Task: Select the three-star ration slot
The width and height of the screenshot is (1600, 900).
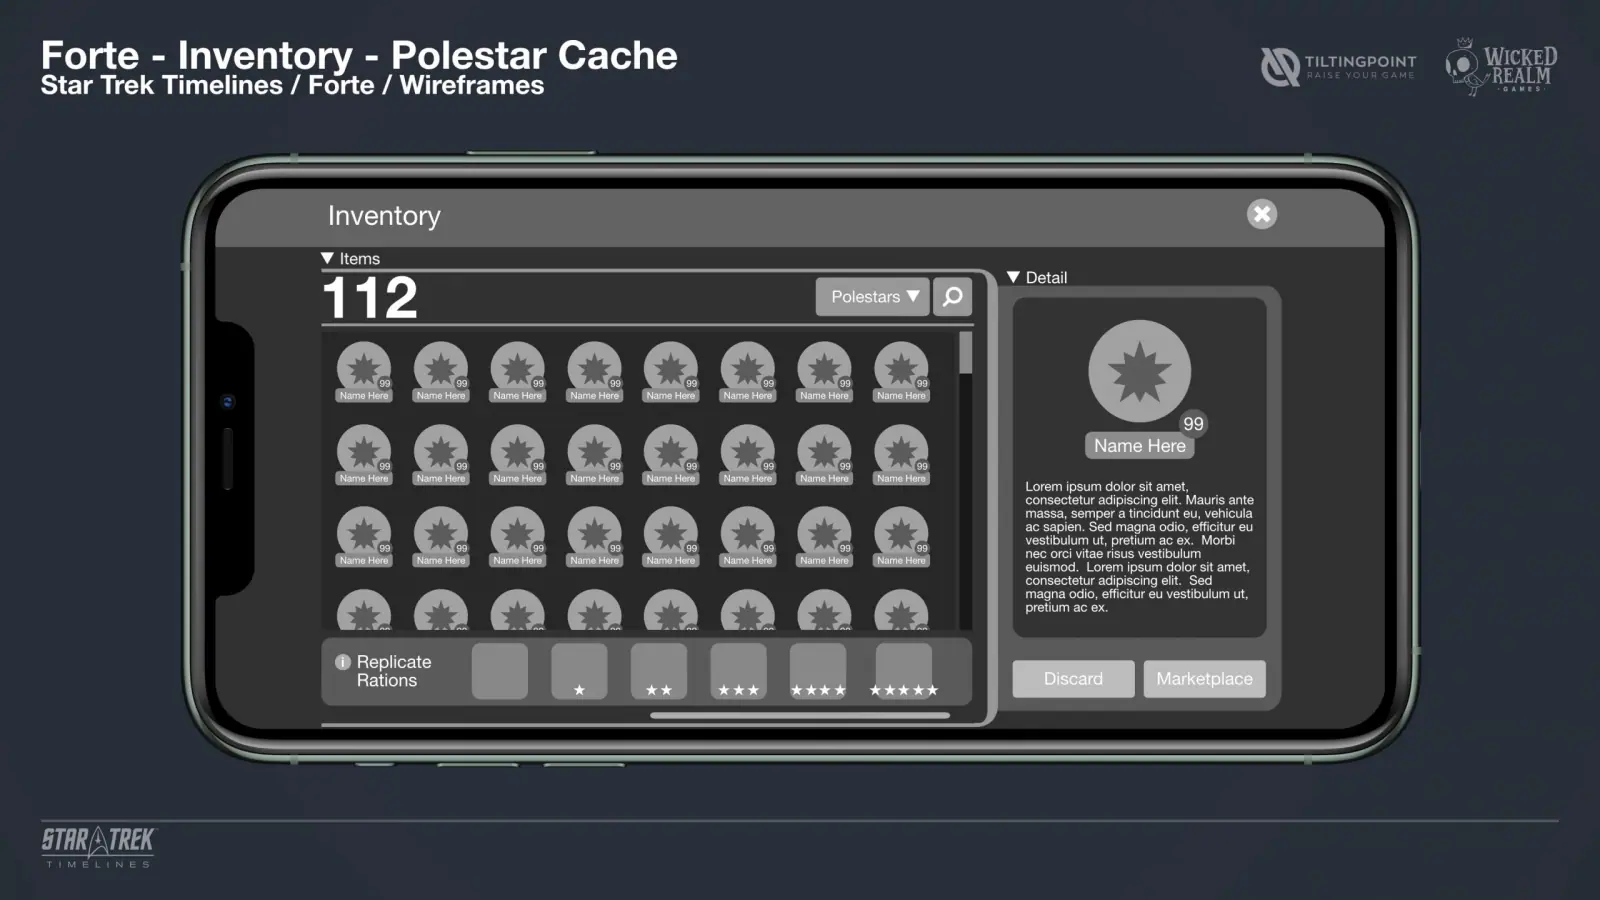Action: 739,671
